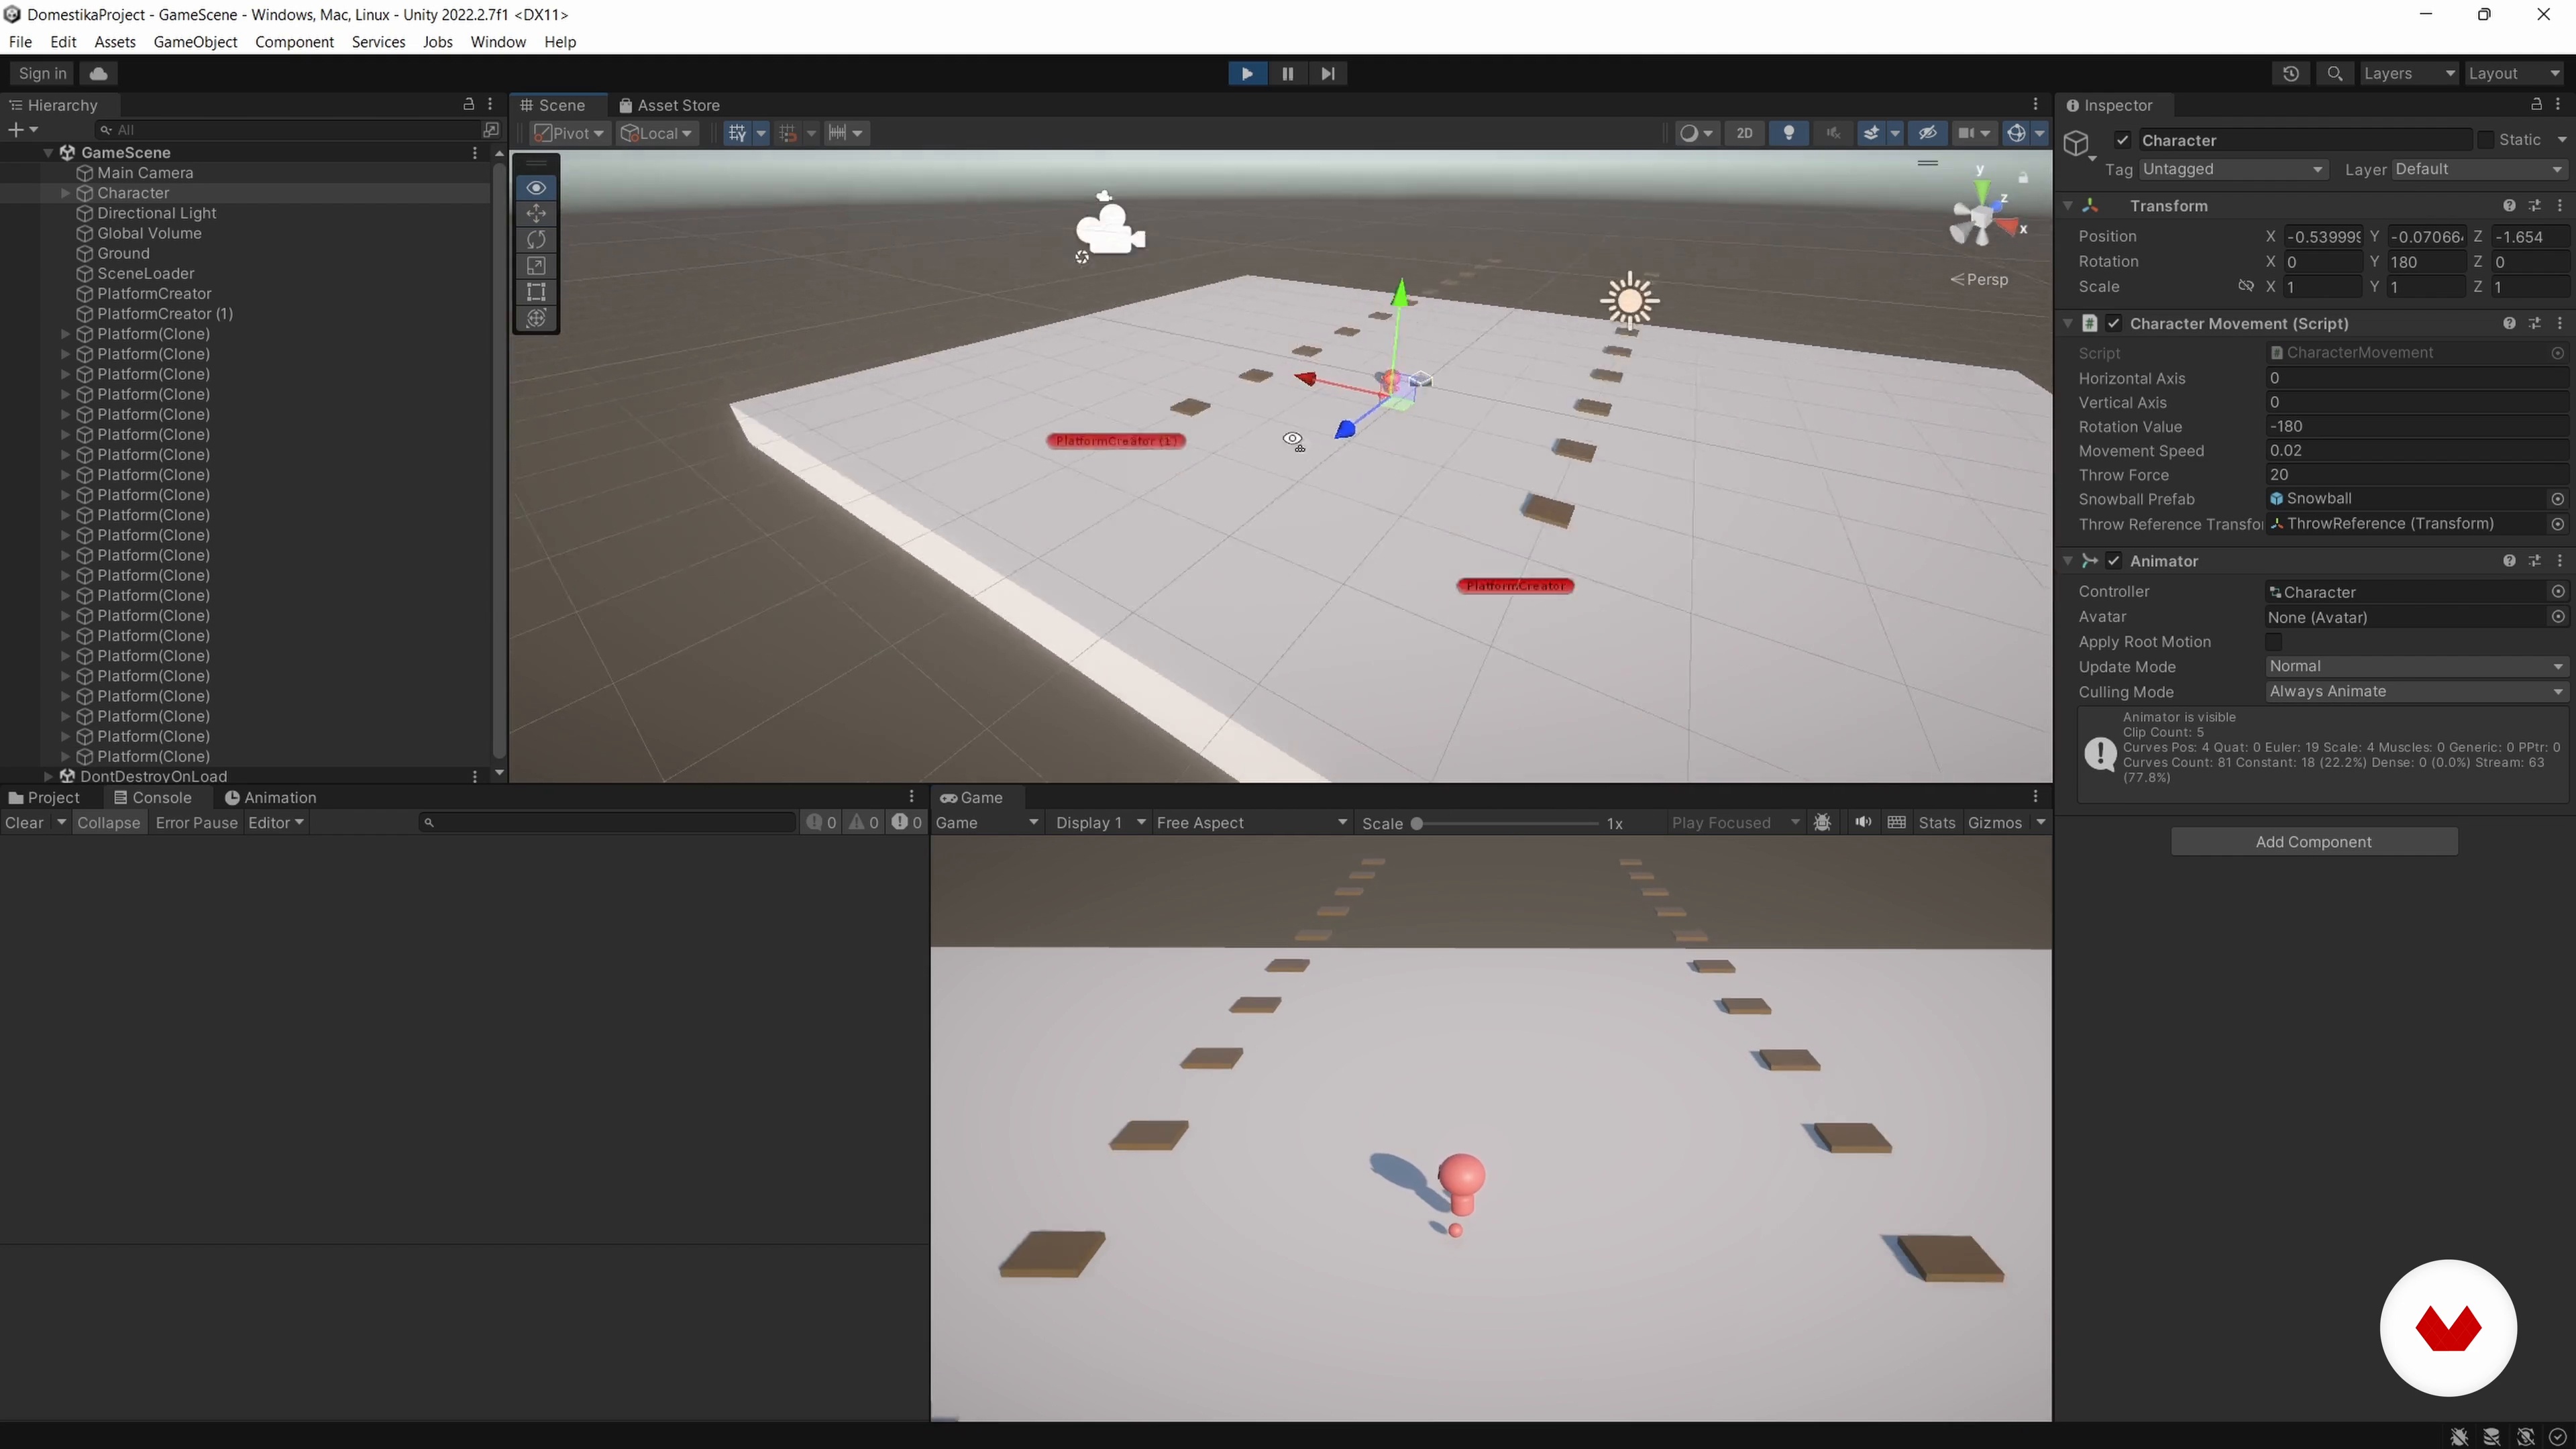Advance one frame with the Step button
Viewport: 2576px width, 1449px height.
[x=1327, y=73]
